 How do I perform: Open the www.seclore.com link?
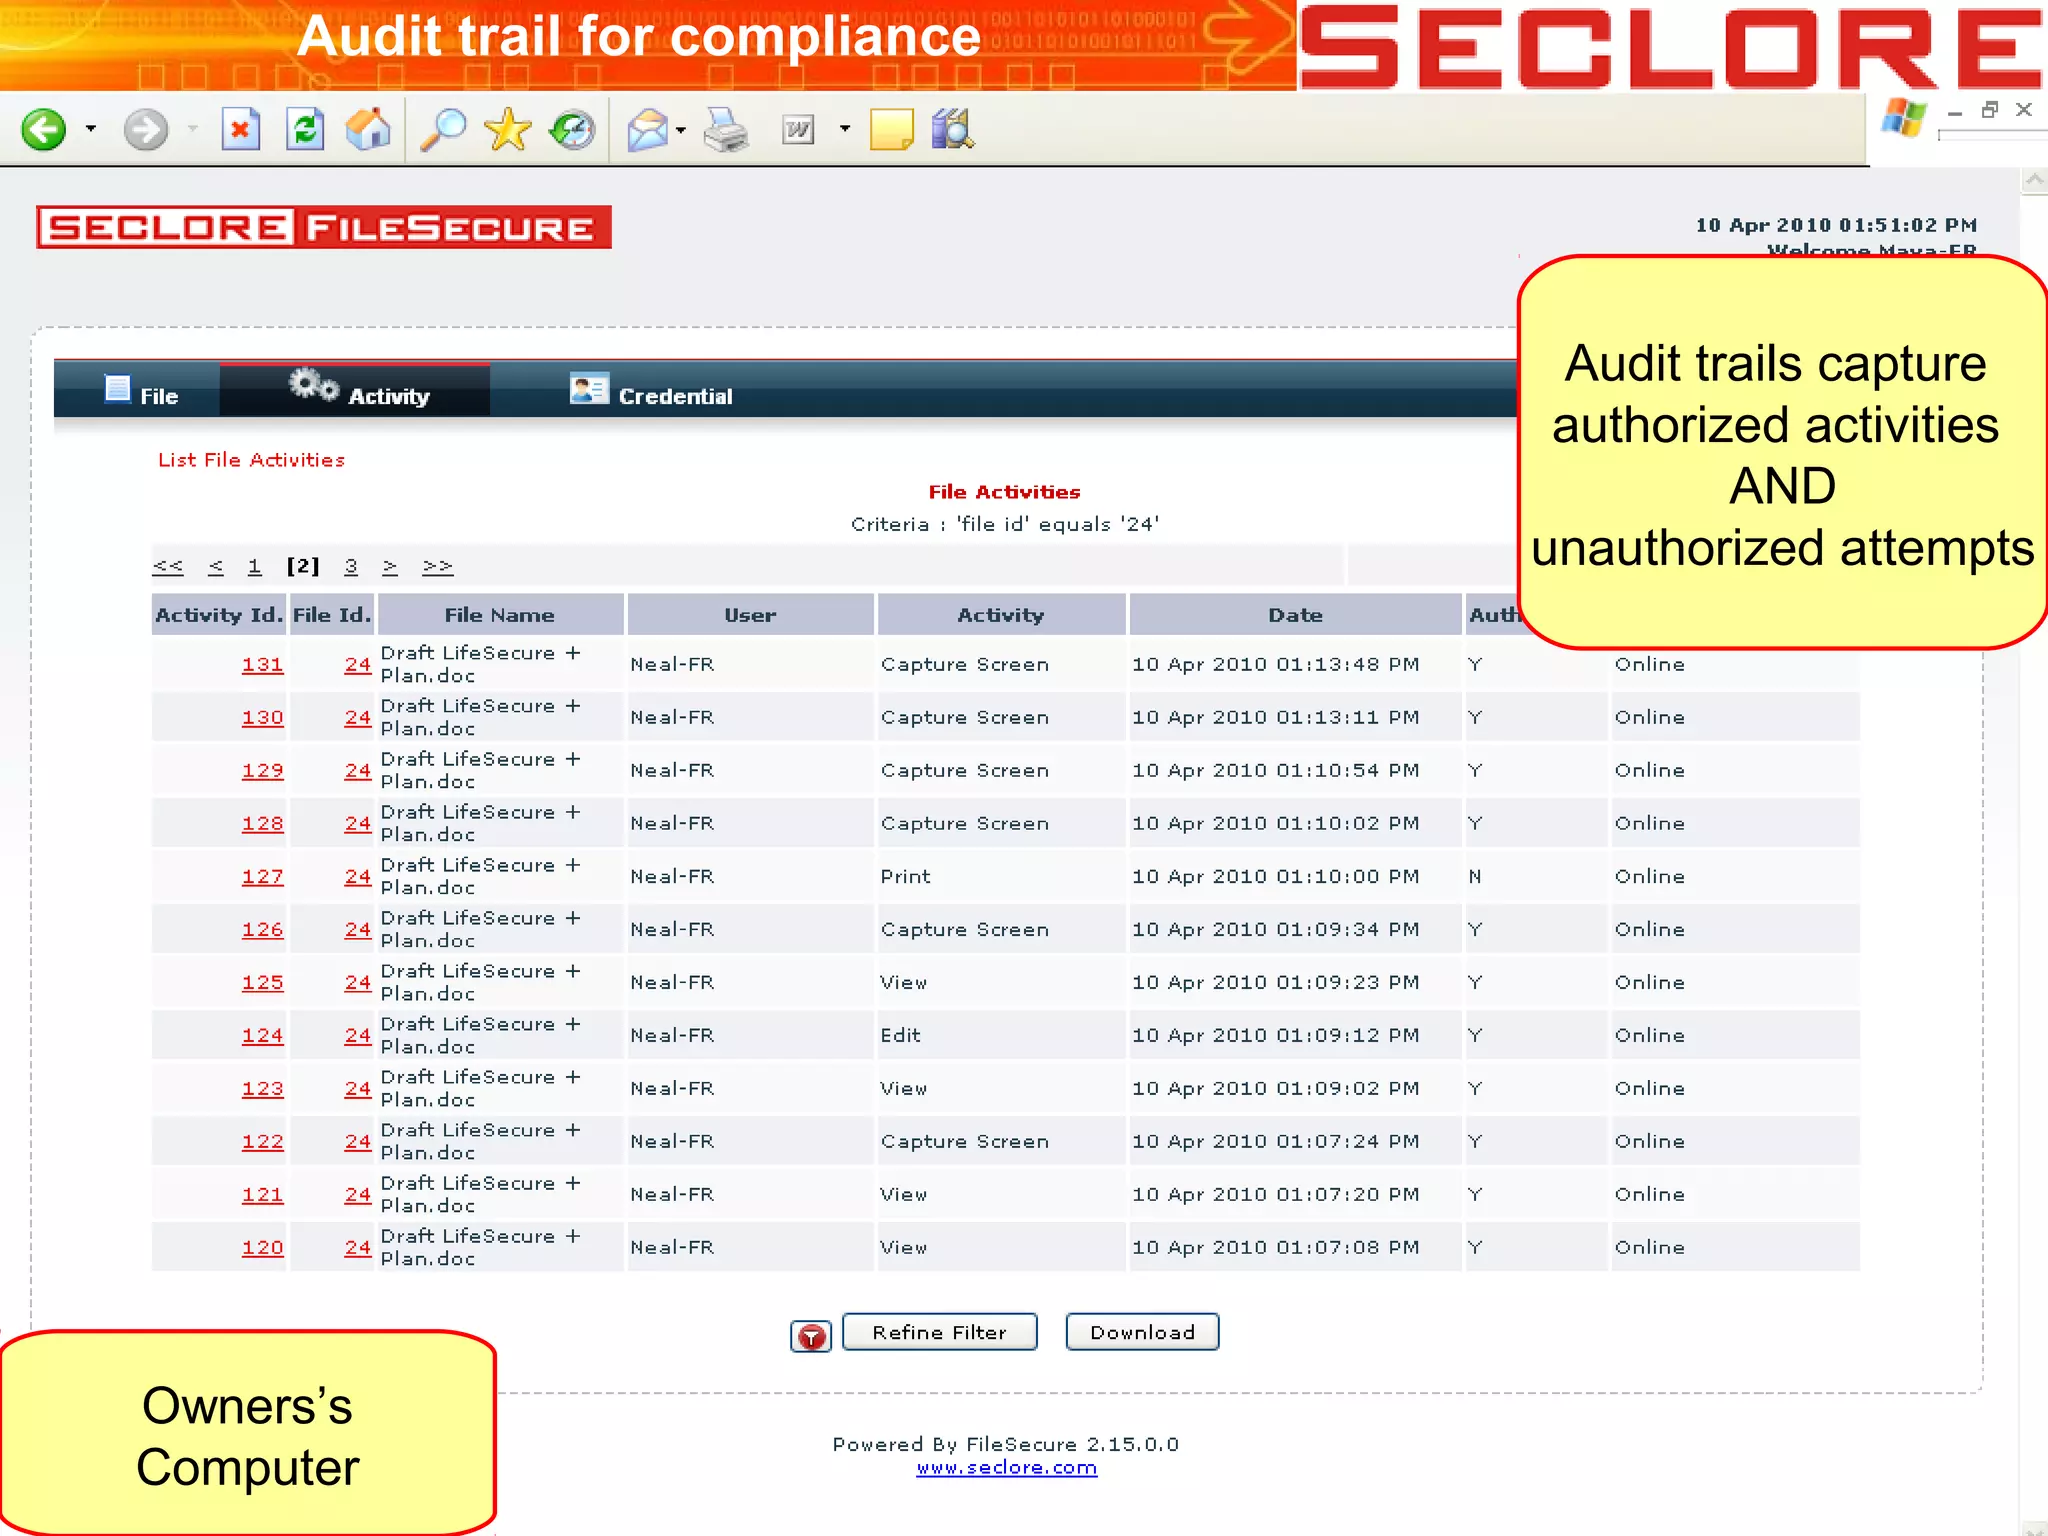point(1006,1468)
